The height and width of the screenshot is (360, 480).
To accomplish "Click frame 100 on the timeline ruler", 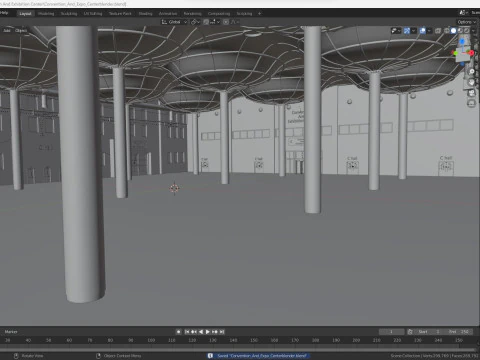I will pos(151,340).
